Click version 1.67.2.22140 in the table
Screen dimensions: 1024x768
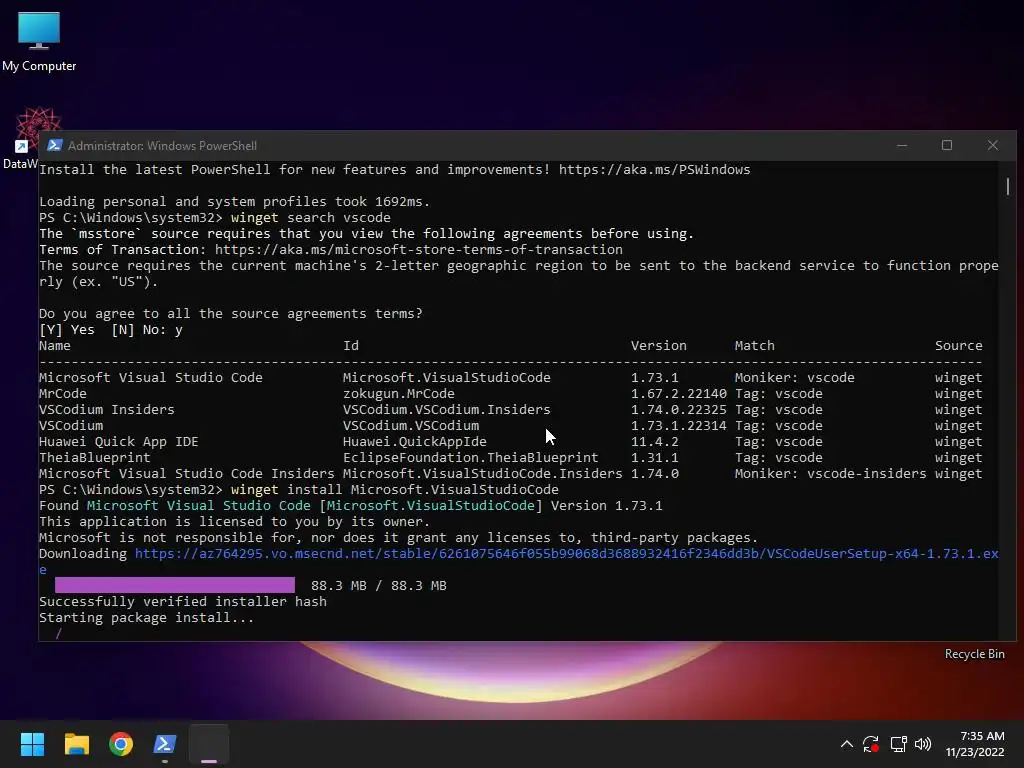tap(679, 394)
